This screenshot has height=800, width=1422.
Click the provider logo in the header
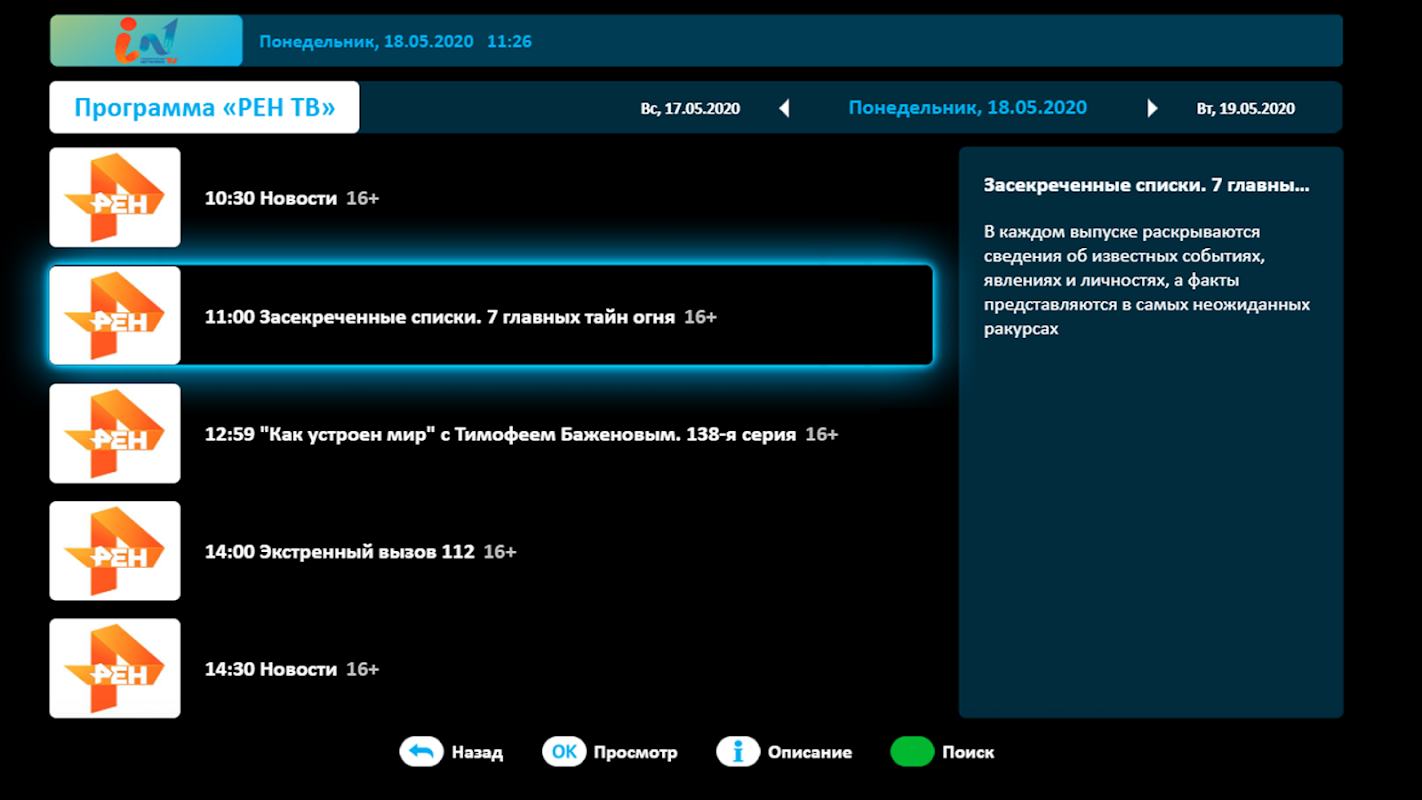point(146,41)
